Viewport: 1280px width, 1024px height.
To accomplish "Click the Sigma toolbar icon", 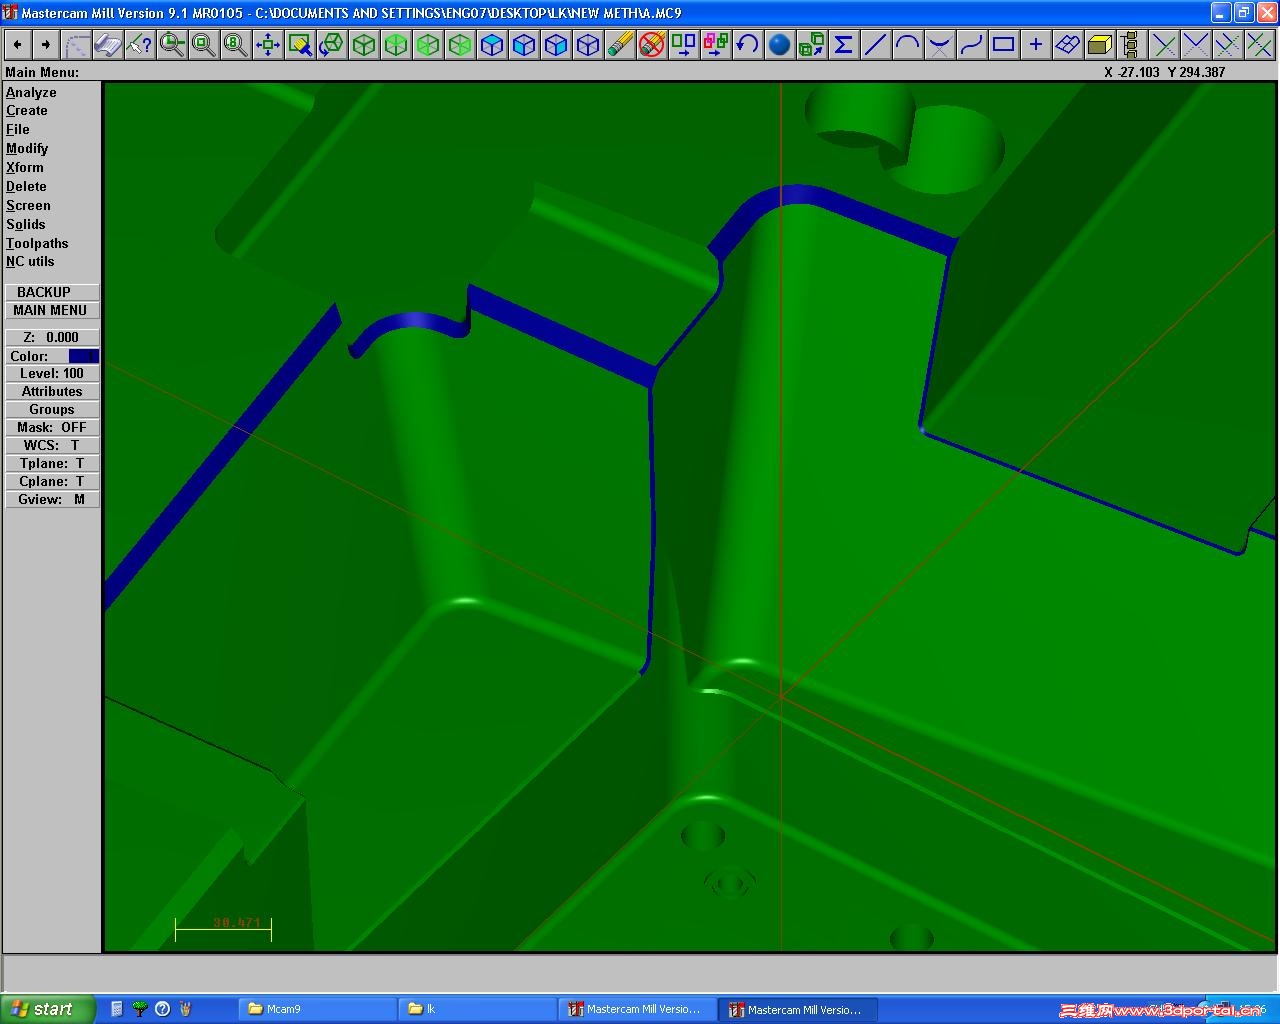I will coord(844,44).
